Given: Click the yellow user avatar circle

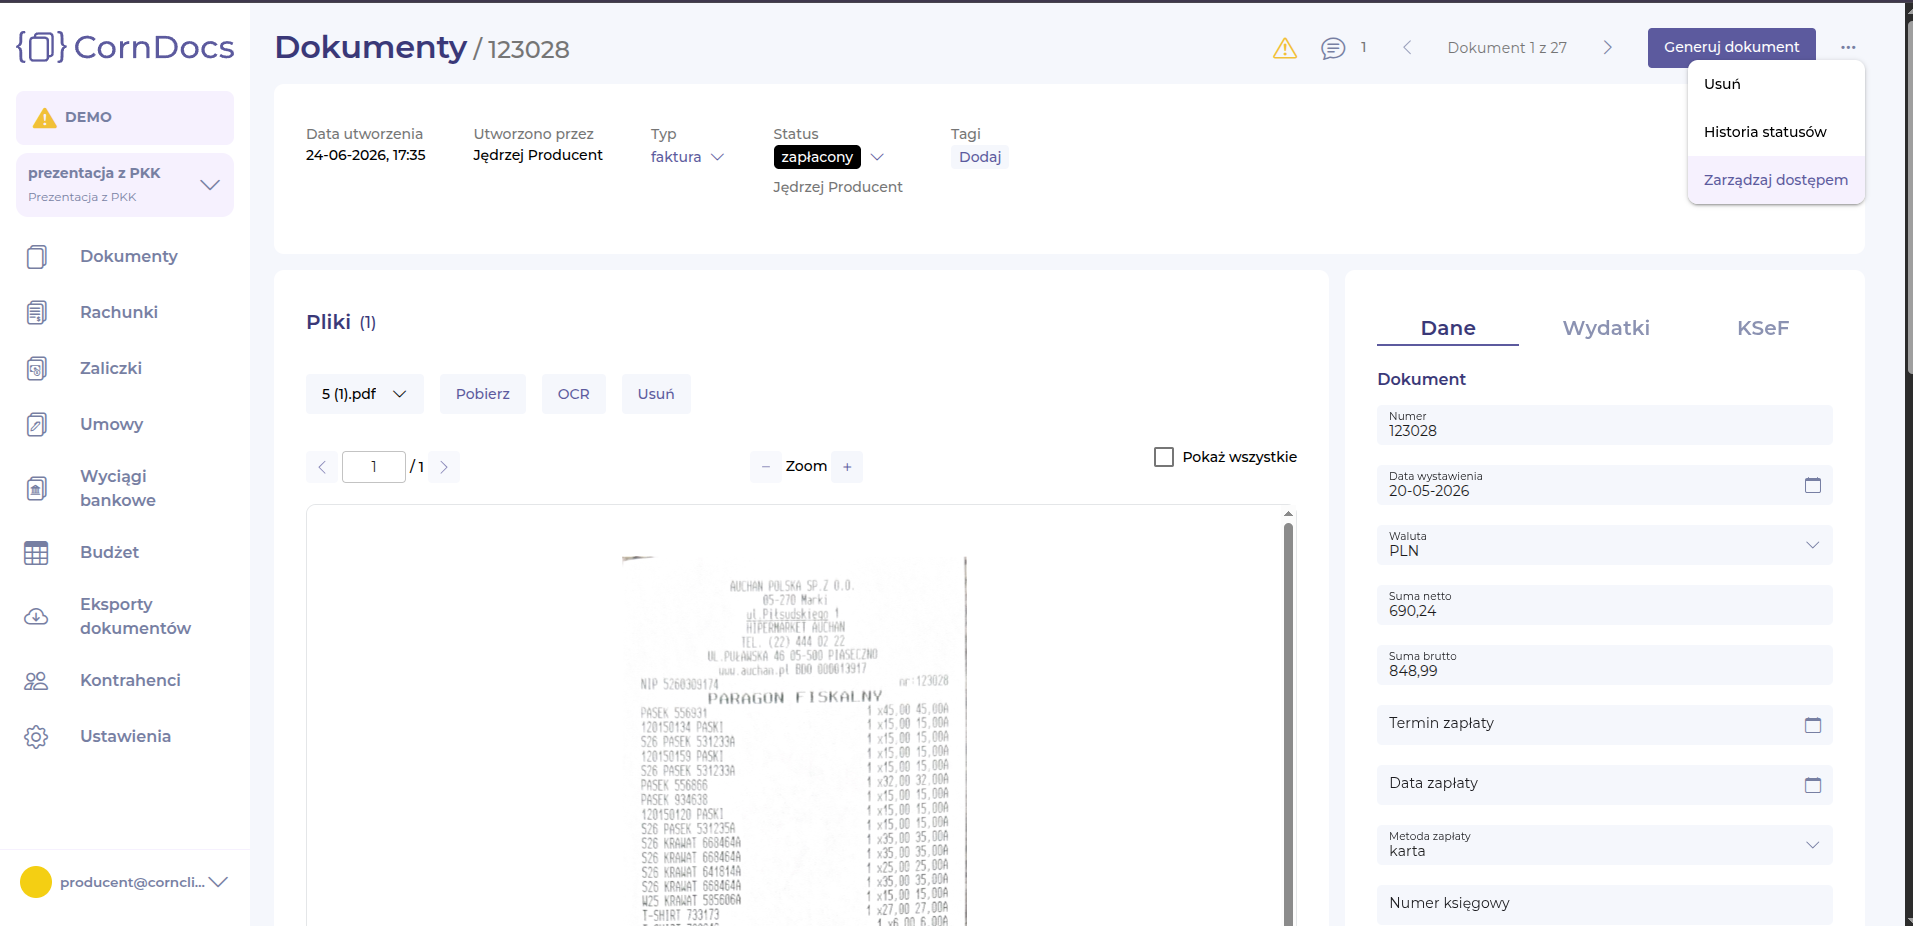Looking at the screenshot, I should click(x=36, y=882).
